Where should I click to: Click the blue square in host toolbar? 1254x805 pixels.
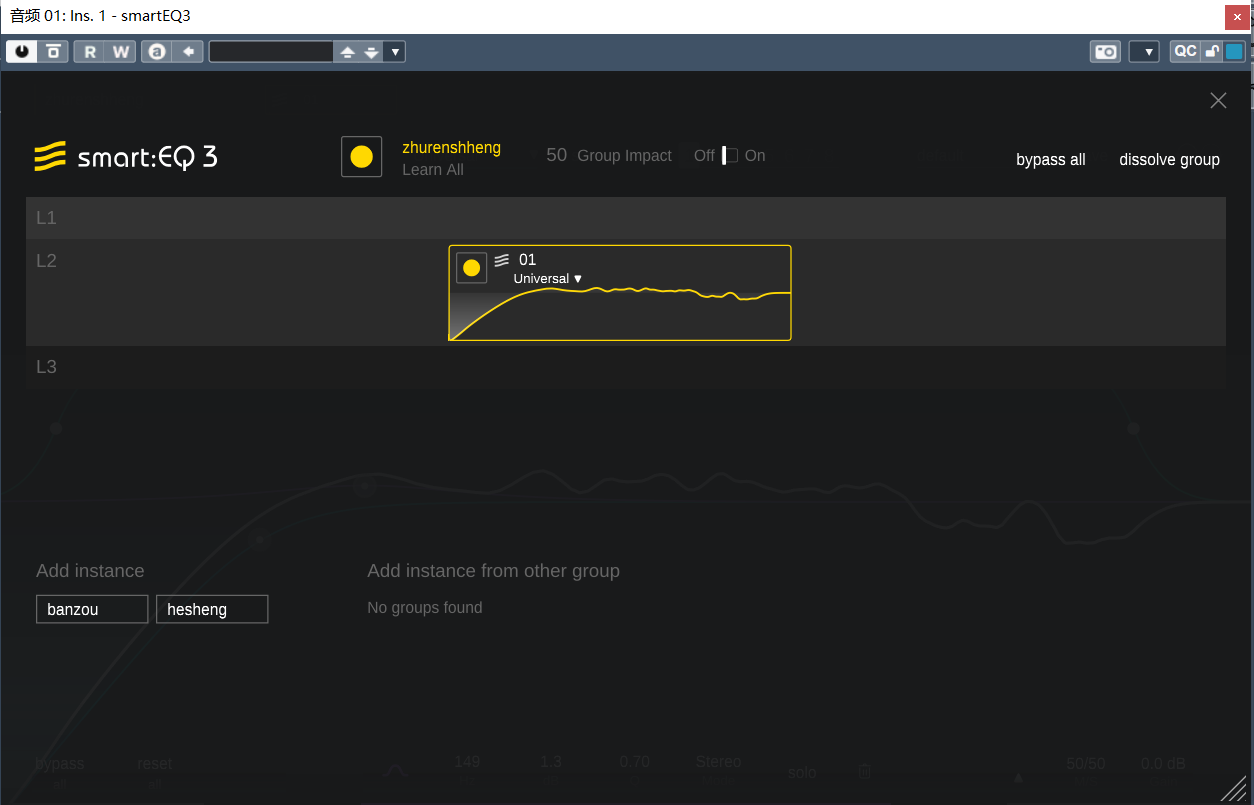coord(1235,52)
